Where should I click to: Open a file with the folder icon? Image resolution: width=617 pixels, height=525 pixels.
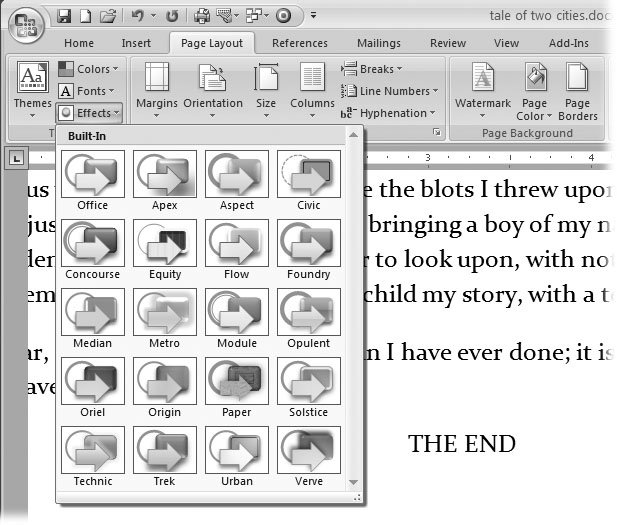[108, 16]
